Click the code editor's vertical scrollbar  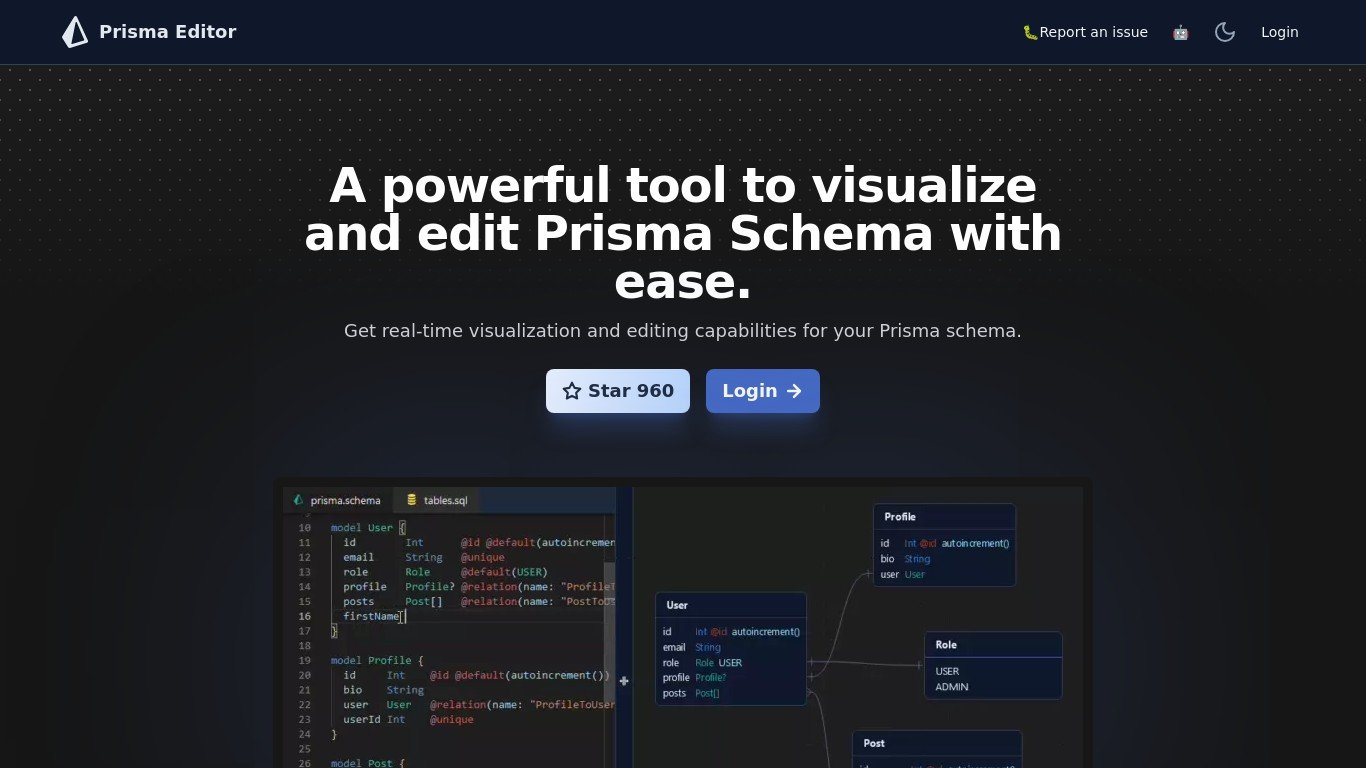pyautogui.click(x=609, y=580)
